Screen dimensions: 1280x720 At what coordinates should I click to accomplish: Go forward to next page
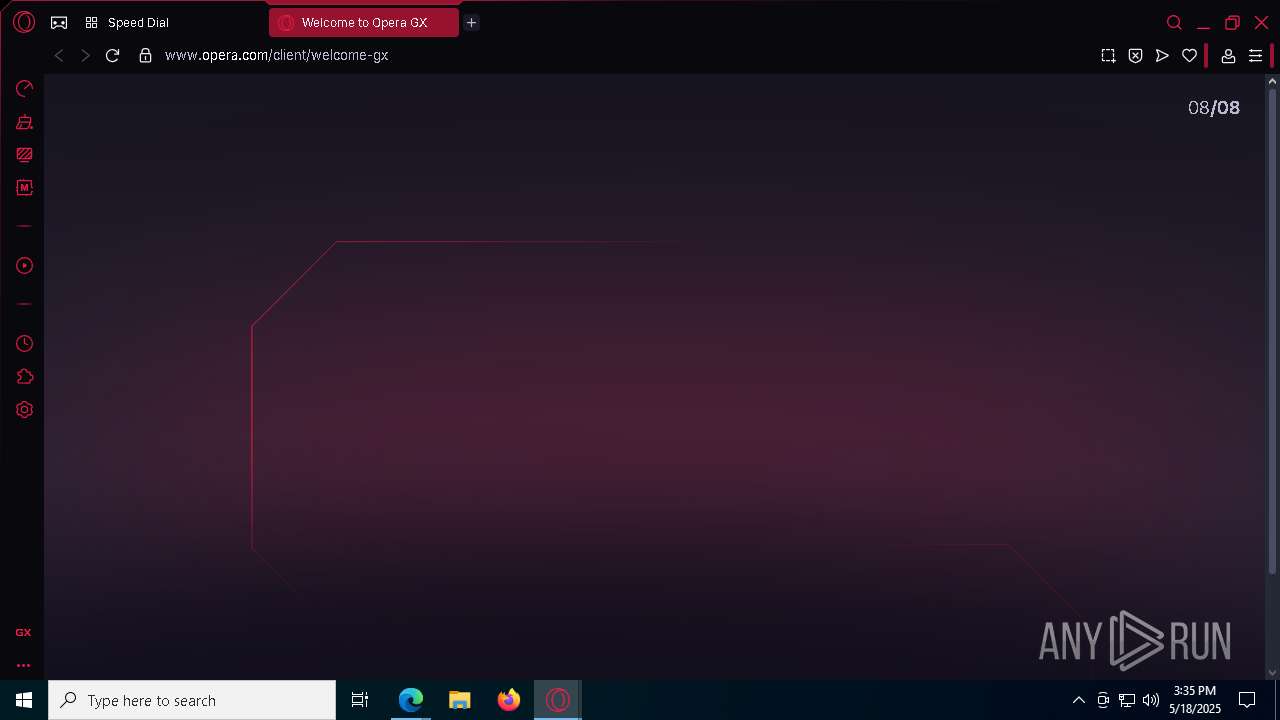85,56
